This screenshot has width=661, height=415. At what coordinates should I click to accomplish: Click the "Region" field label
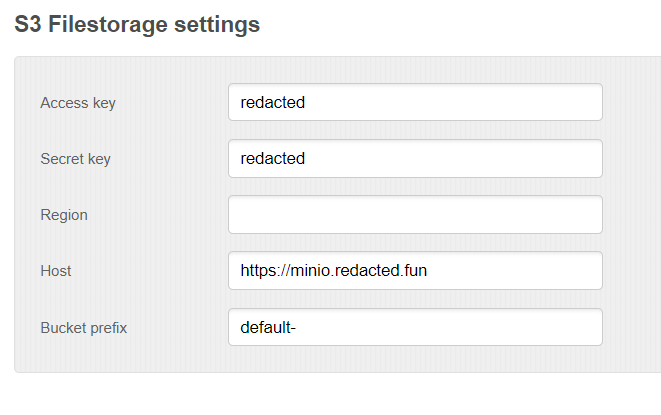64,215
